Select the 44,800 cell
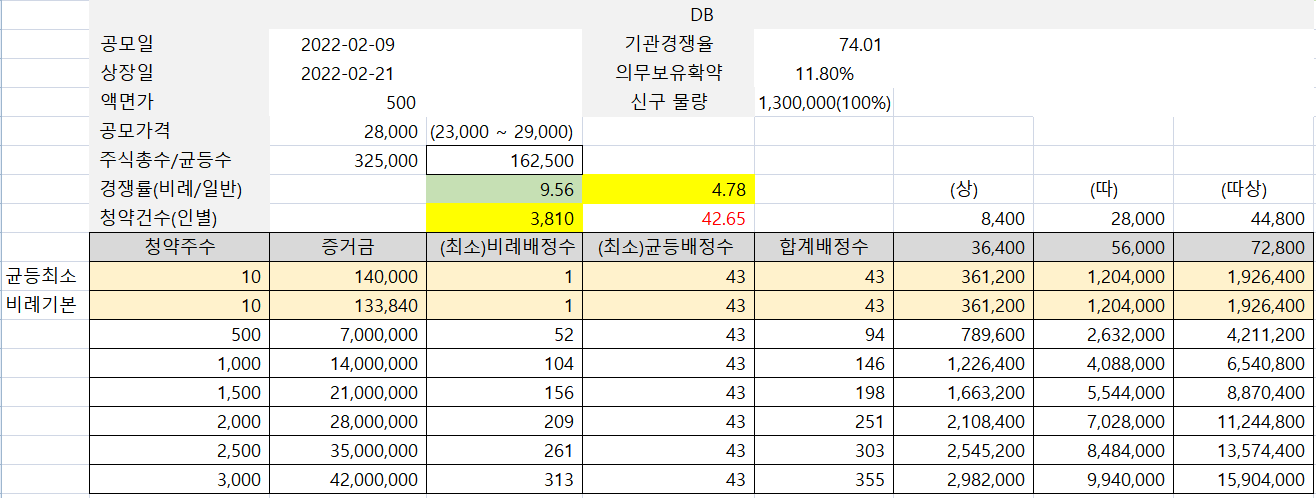 coord(1244,218)
